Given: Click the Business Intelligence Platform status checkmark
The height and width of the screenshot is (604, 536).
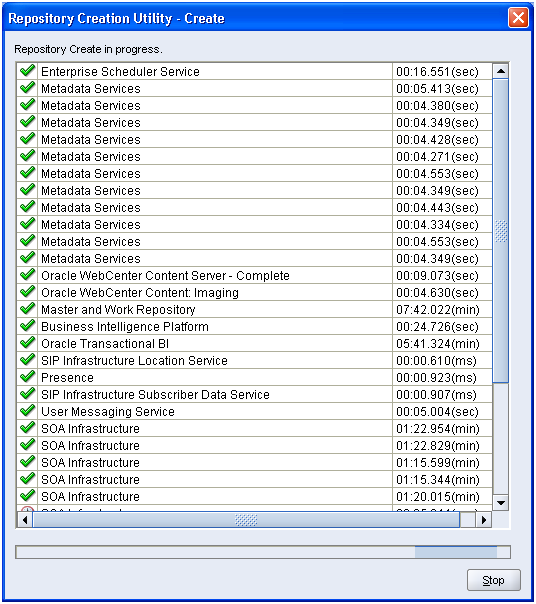Looking at the screenshot, I should pyautogui.click(x=27, y=326).
